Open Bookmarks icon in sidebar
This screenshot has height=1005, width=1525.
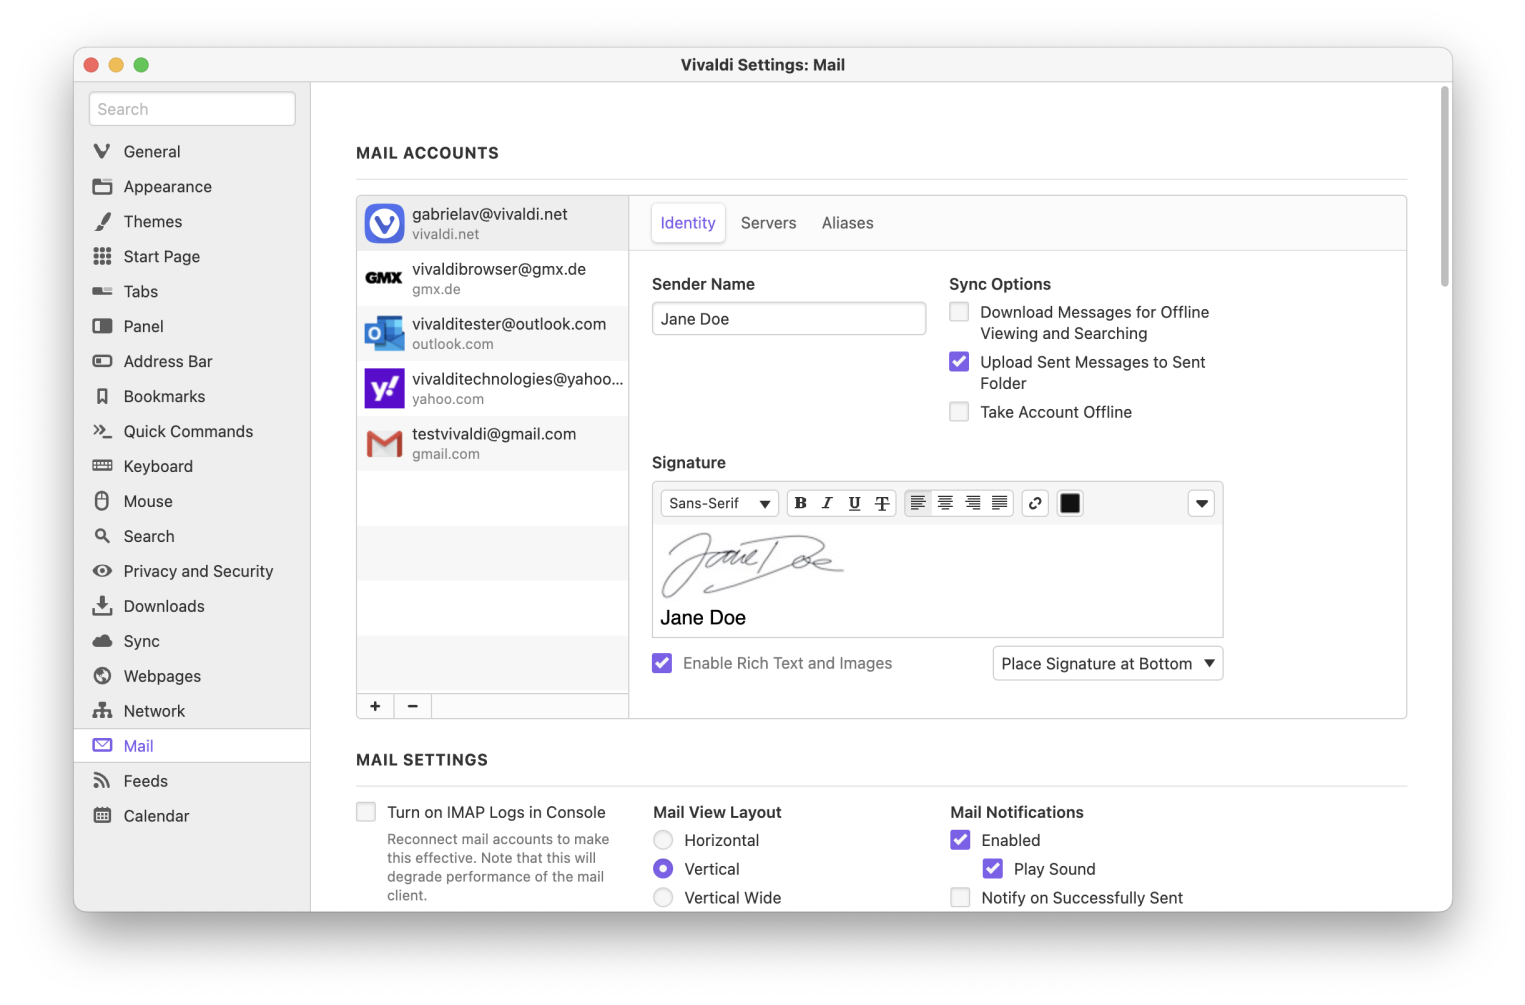coord(102,396)
